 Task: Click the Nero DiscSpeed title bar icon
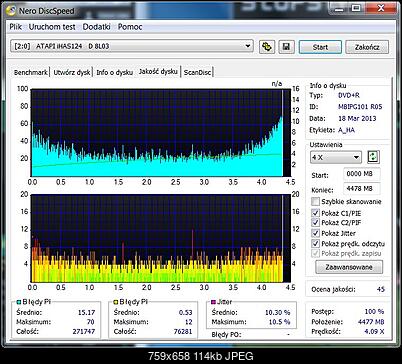click(x=11, y=10)
